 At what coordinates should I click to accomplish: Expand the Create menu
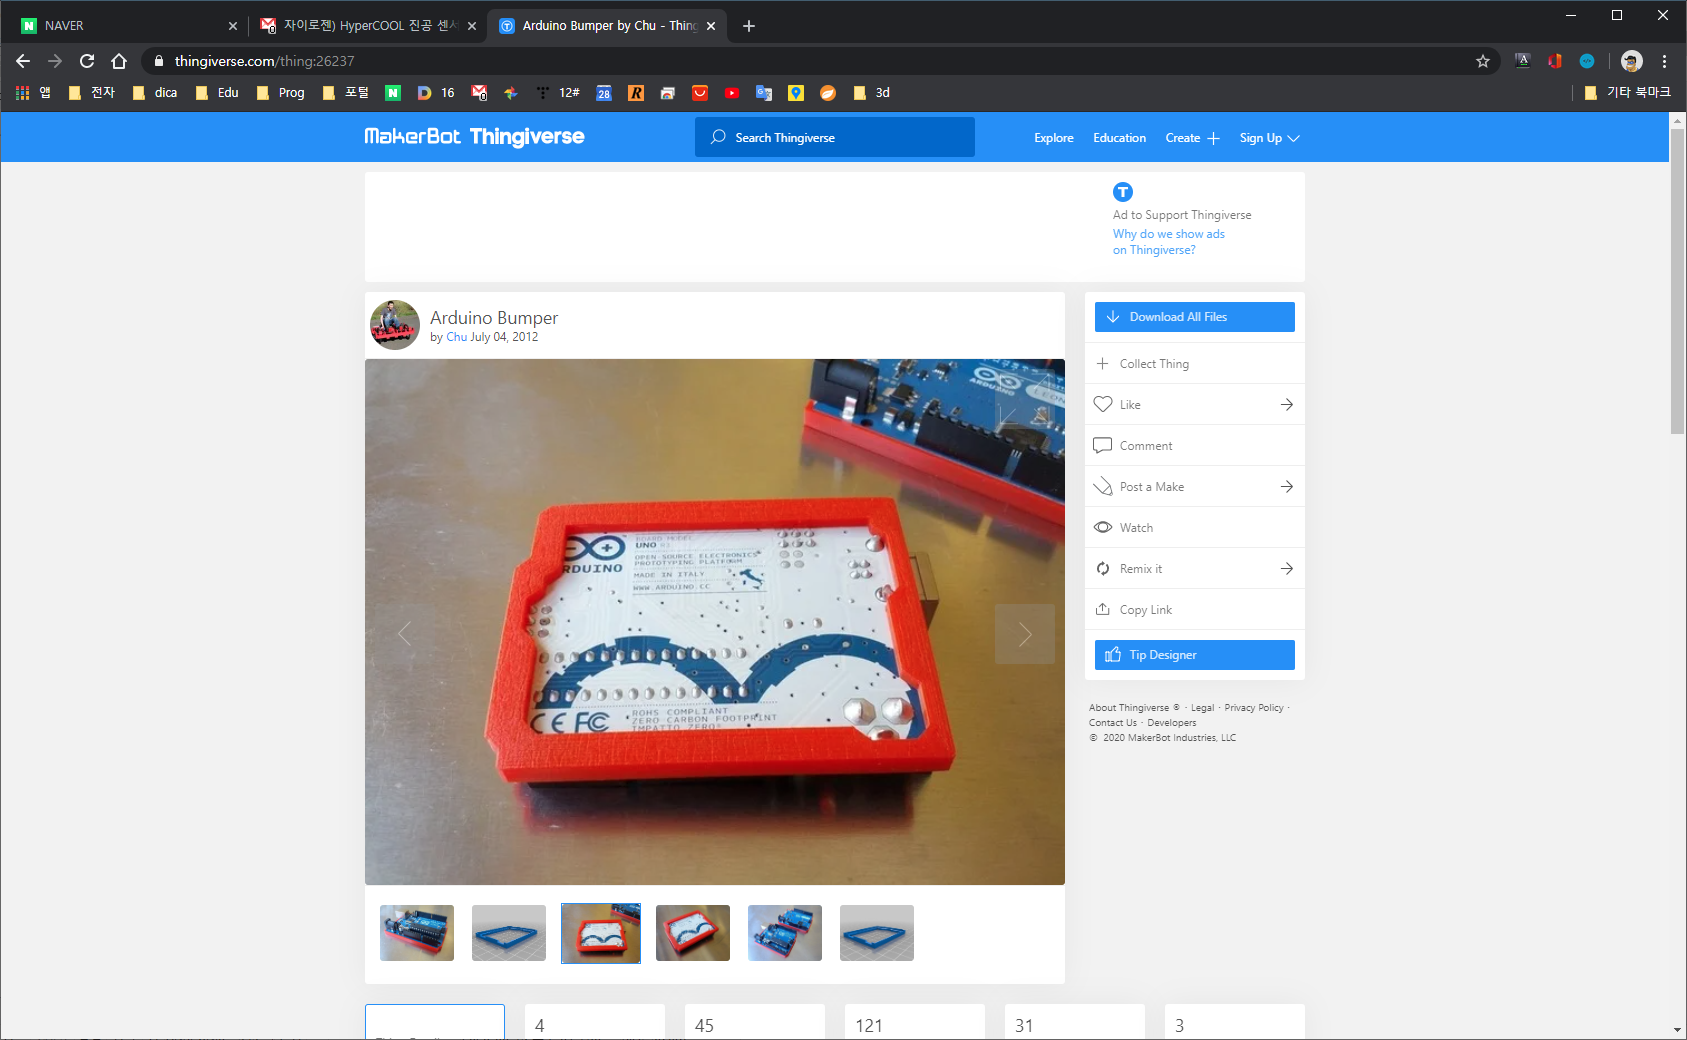click(1192, 138)
